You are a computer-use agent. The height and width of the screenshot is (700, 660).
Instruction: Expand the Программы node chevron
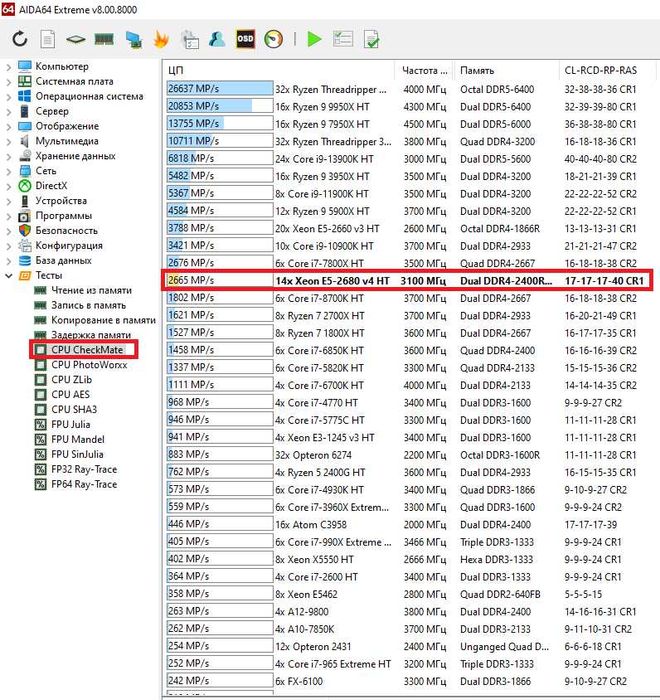point(8,217)
